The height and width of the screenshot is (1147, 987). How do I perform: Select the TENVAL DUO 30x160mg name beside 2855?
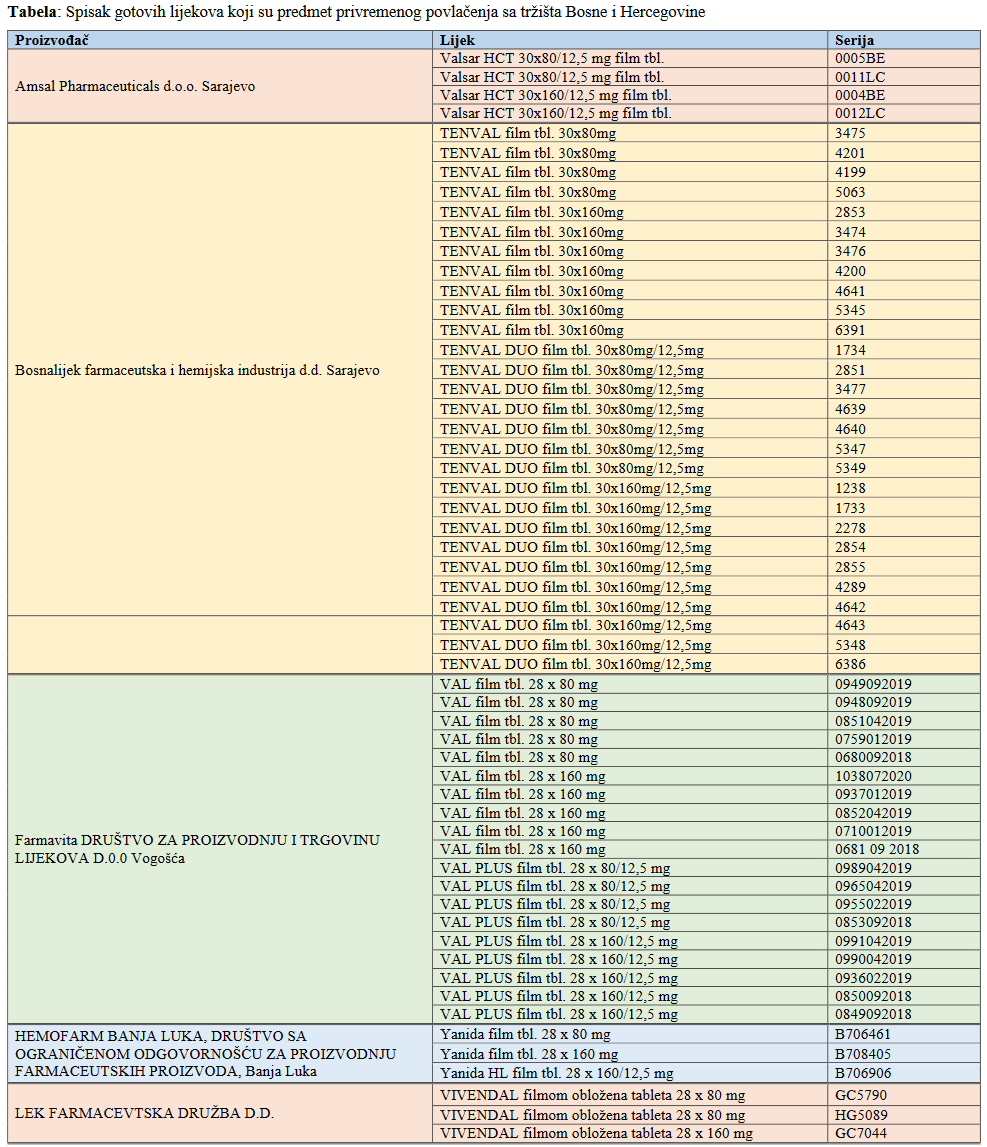pos(576,568)
